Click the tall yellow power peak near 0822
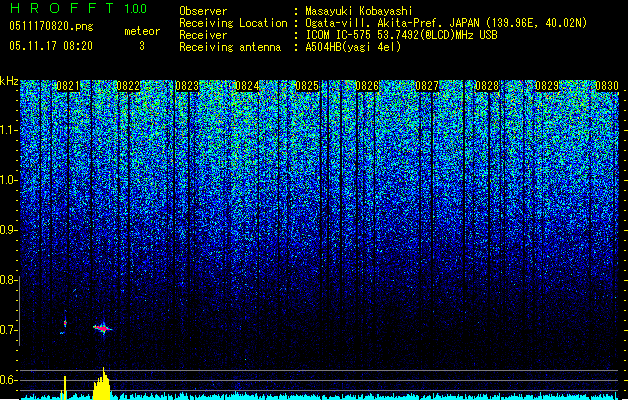This screenshot has height=400, width=629. 102,384
